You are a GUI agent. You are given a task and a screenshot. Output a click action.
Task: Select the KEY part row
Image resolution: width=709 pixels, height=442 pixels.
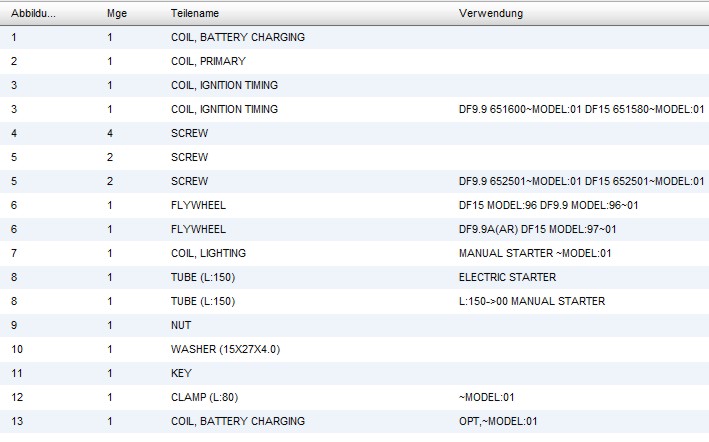[x=180, y=373]
